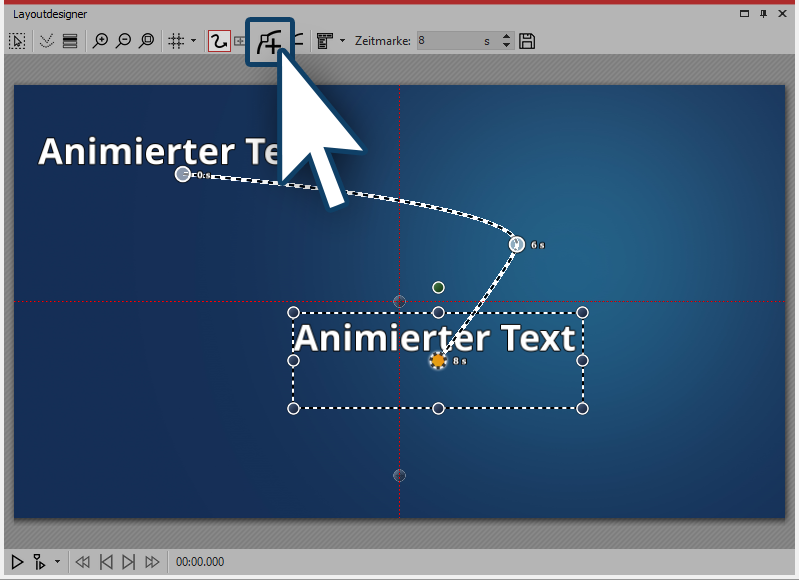Select the 6 s motion path keyframe
Screen dimensions: 799x580
click(x=517, y=244)
